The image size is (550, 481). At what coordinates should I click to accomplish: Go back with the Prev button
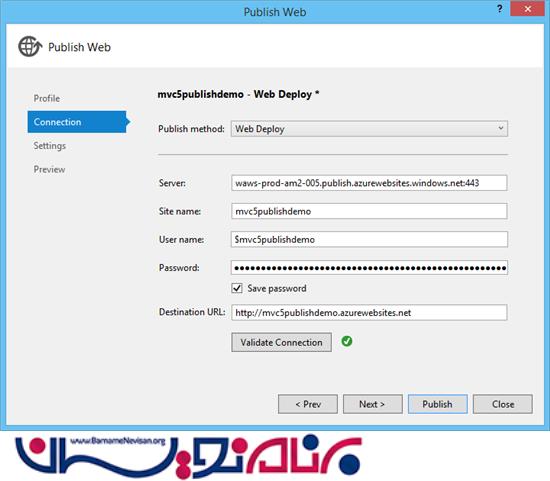[x=308, y=404]
